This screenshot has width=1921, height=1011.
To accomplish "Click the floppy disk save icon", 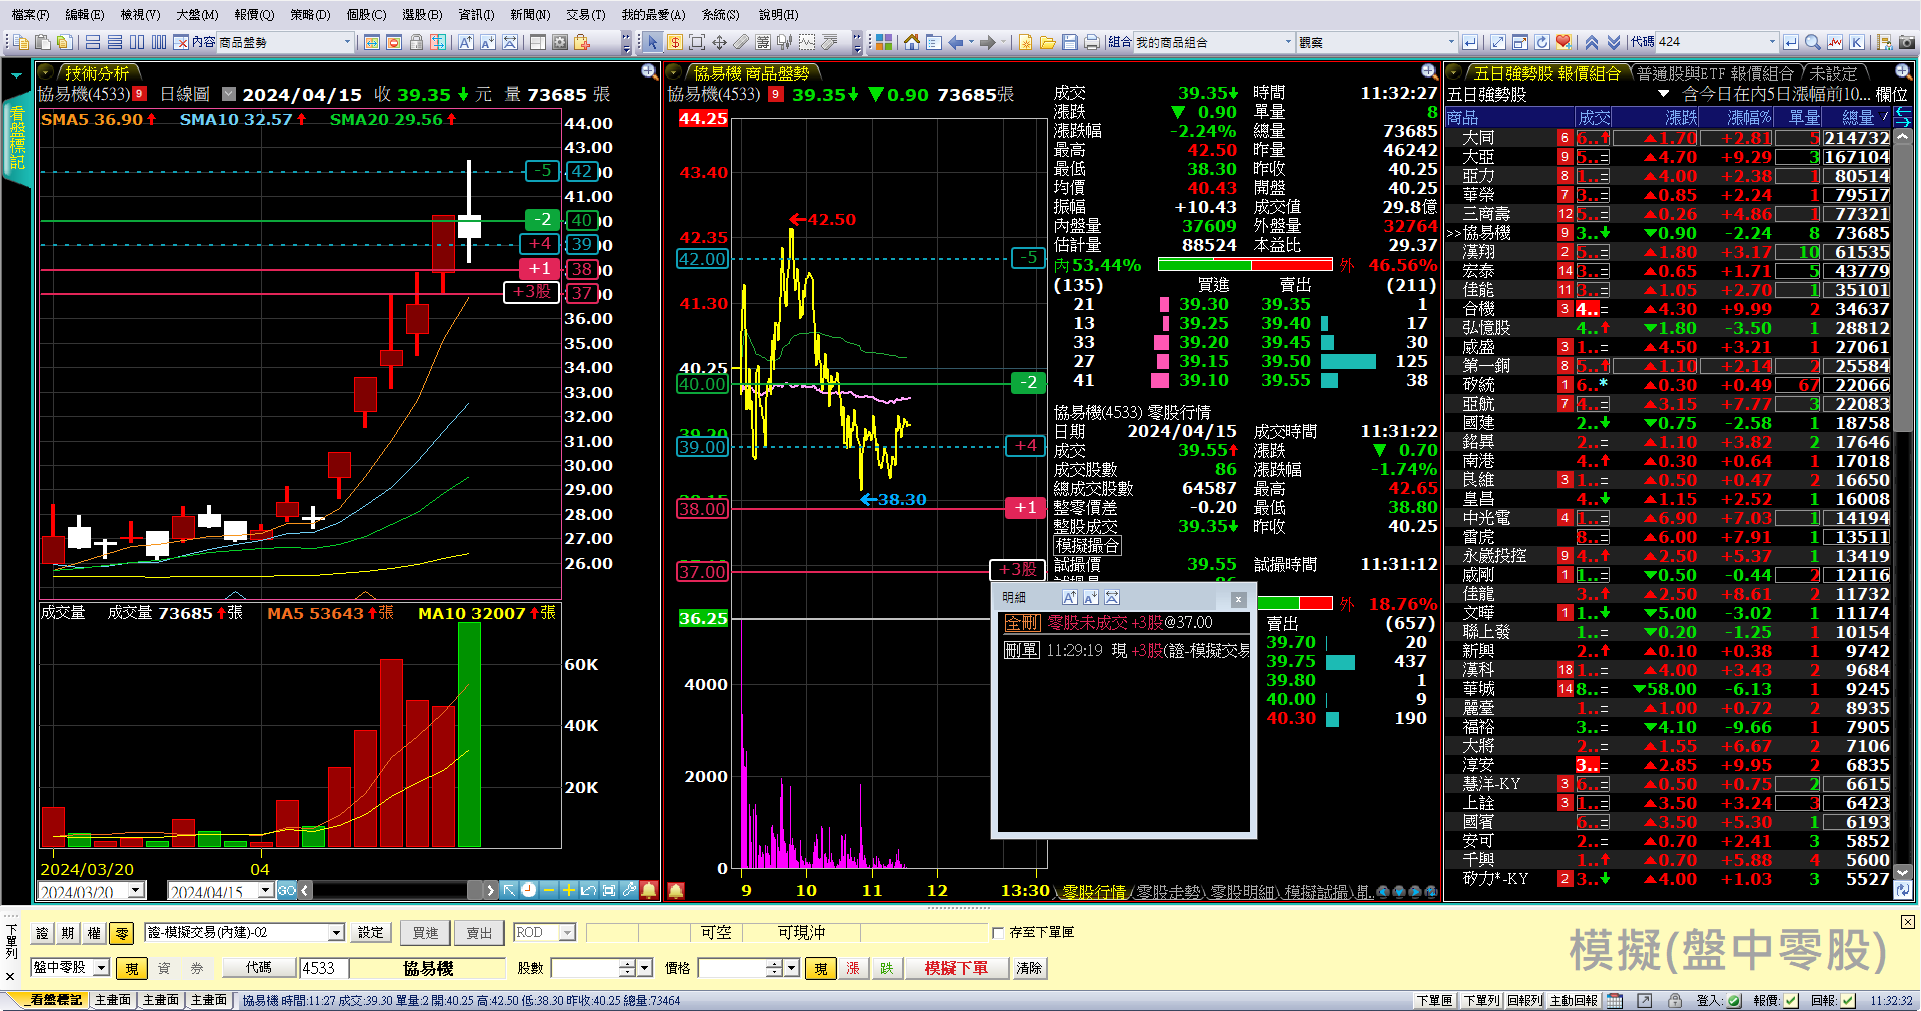I will click(1070, 42).
